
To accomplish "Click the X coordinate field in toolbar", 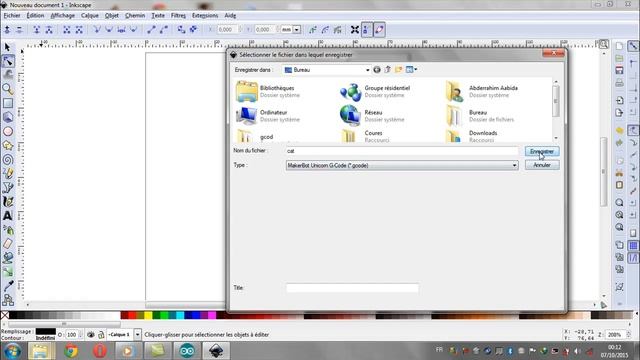I will pos(227,30).
